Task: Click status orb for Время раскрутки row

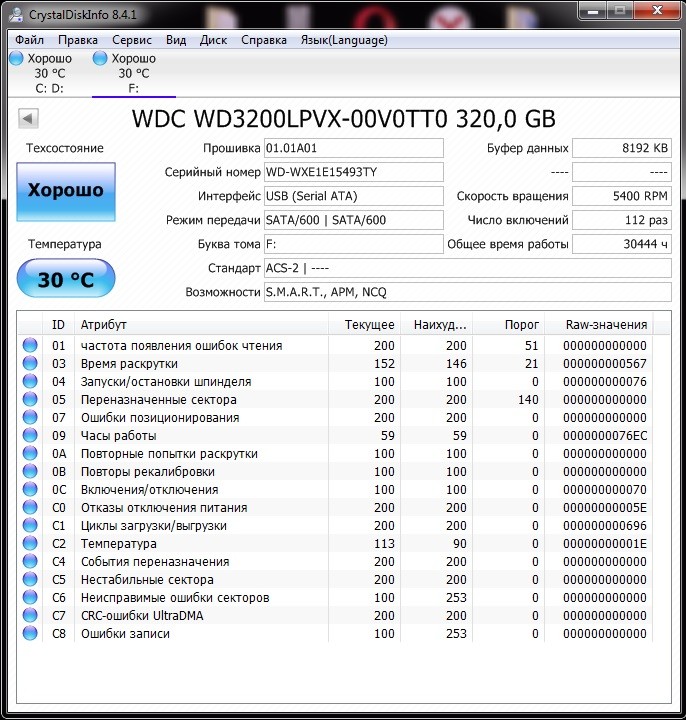Action: click(30, 363)
